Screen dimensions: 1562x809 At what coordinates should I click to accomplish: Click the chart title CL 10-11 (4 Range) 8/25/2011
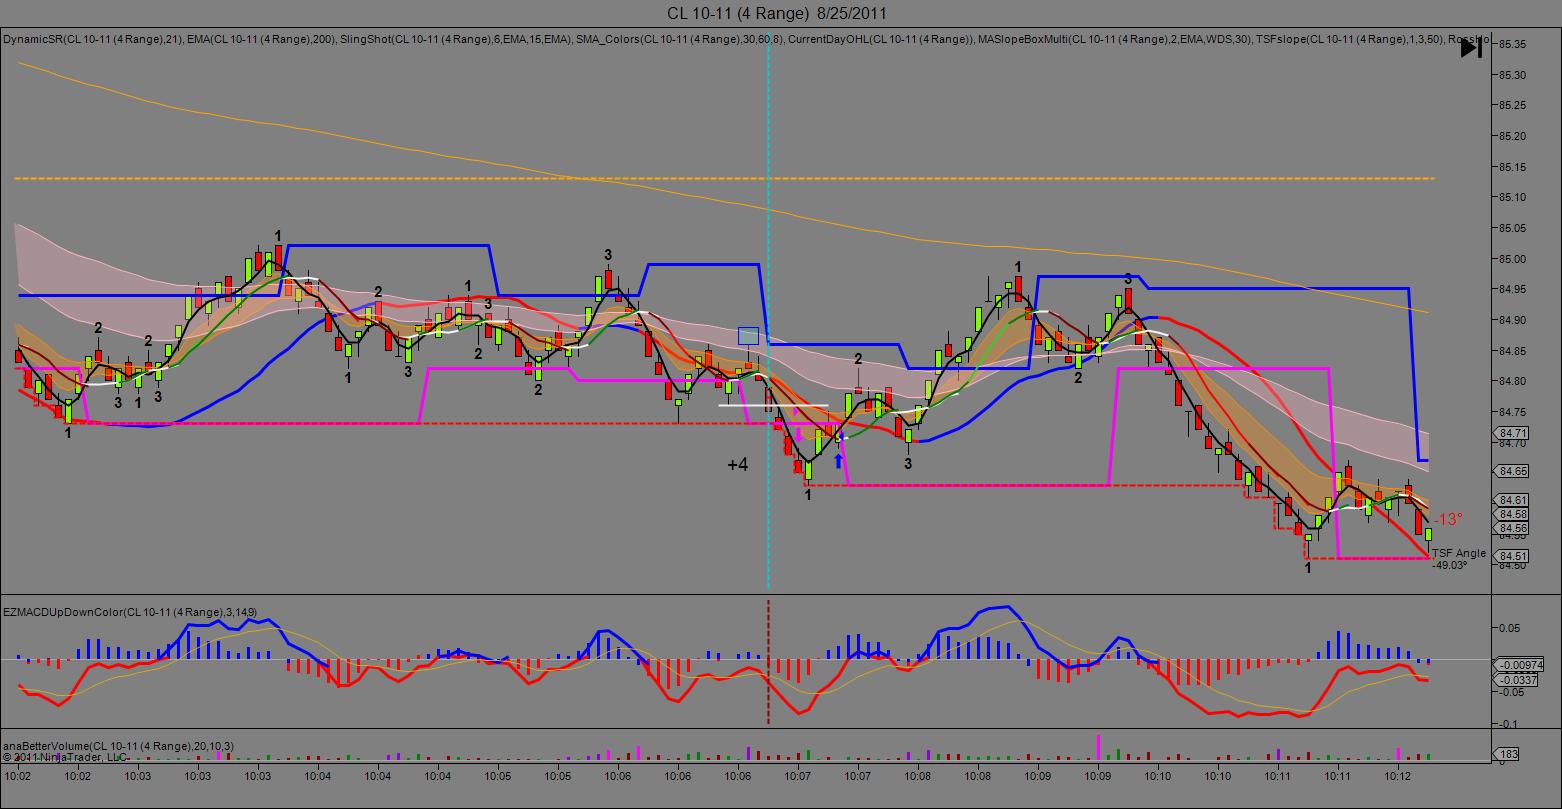pos(776,13)
